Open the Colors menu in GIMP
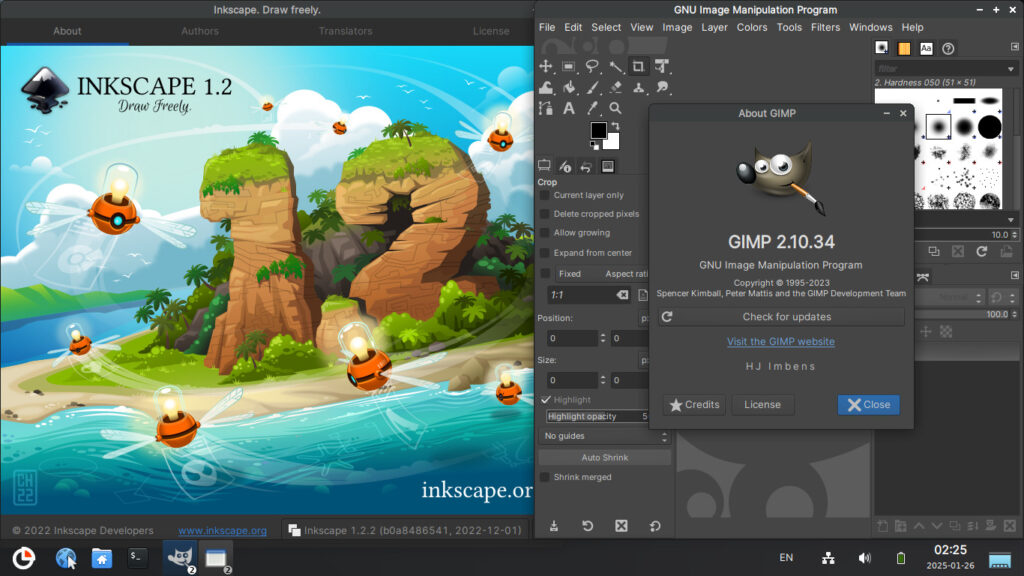This screenshot has height=576, width=1024. coord(752,27)
